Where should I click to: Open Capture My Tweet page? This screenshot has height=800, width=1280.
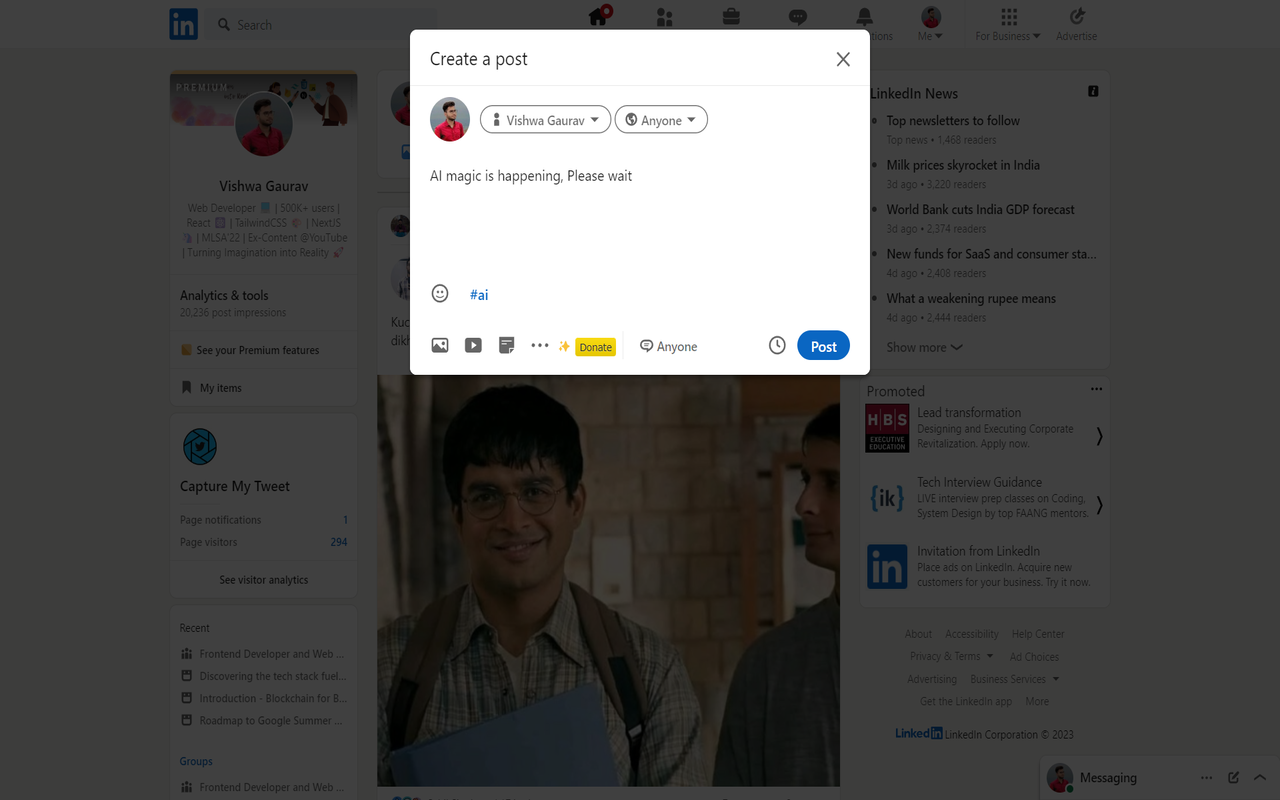pos(235,486)
